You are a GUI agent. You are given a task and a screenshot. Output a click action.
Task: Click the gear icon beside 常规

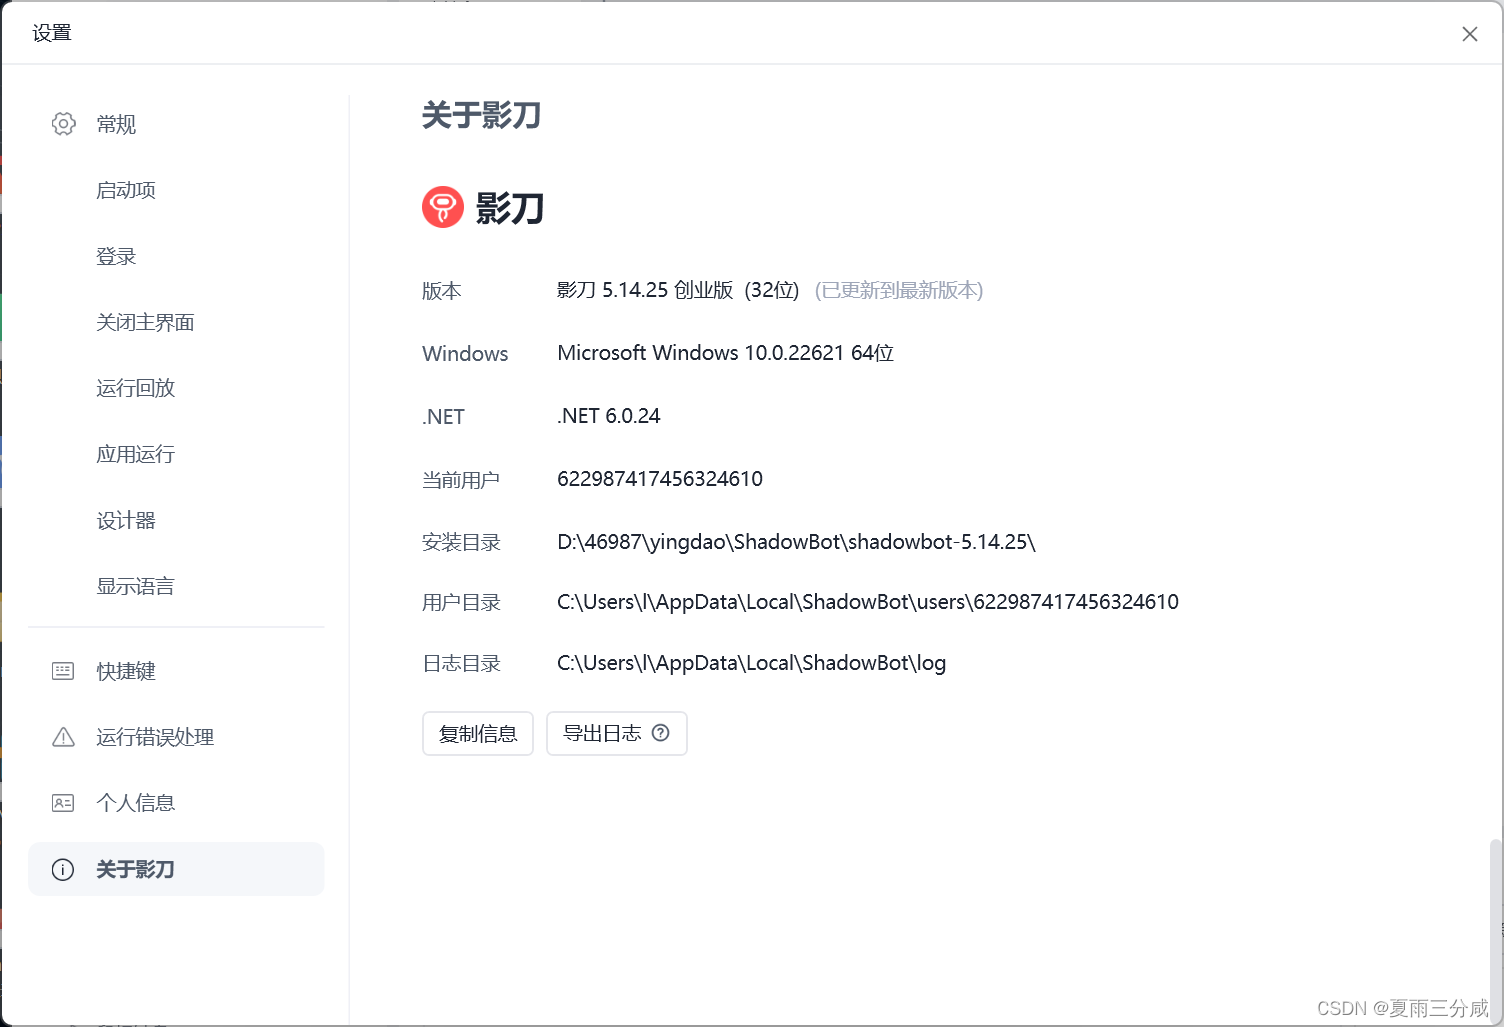[63, 124]
